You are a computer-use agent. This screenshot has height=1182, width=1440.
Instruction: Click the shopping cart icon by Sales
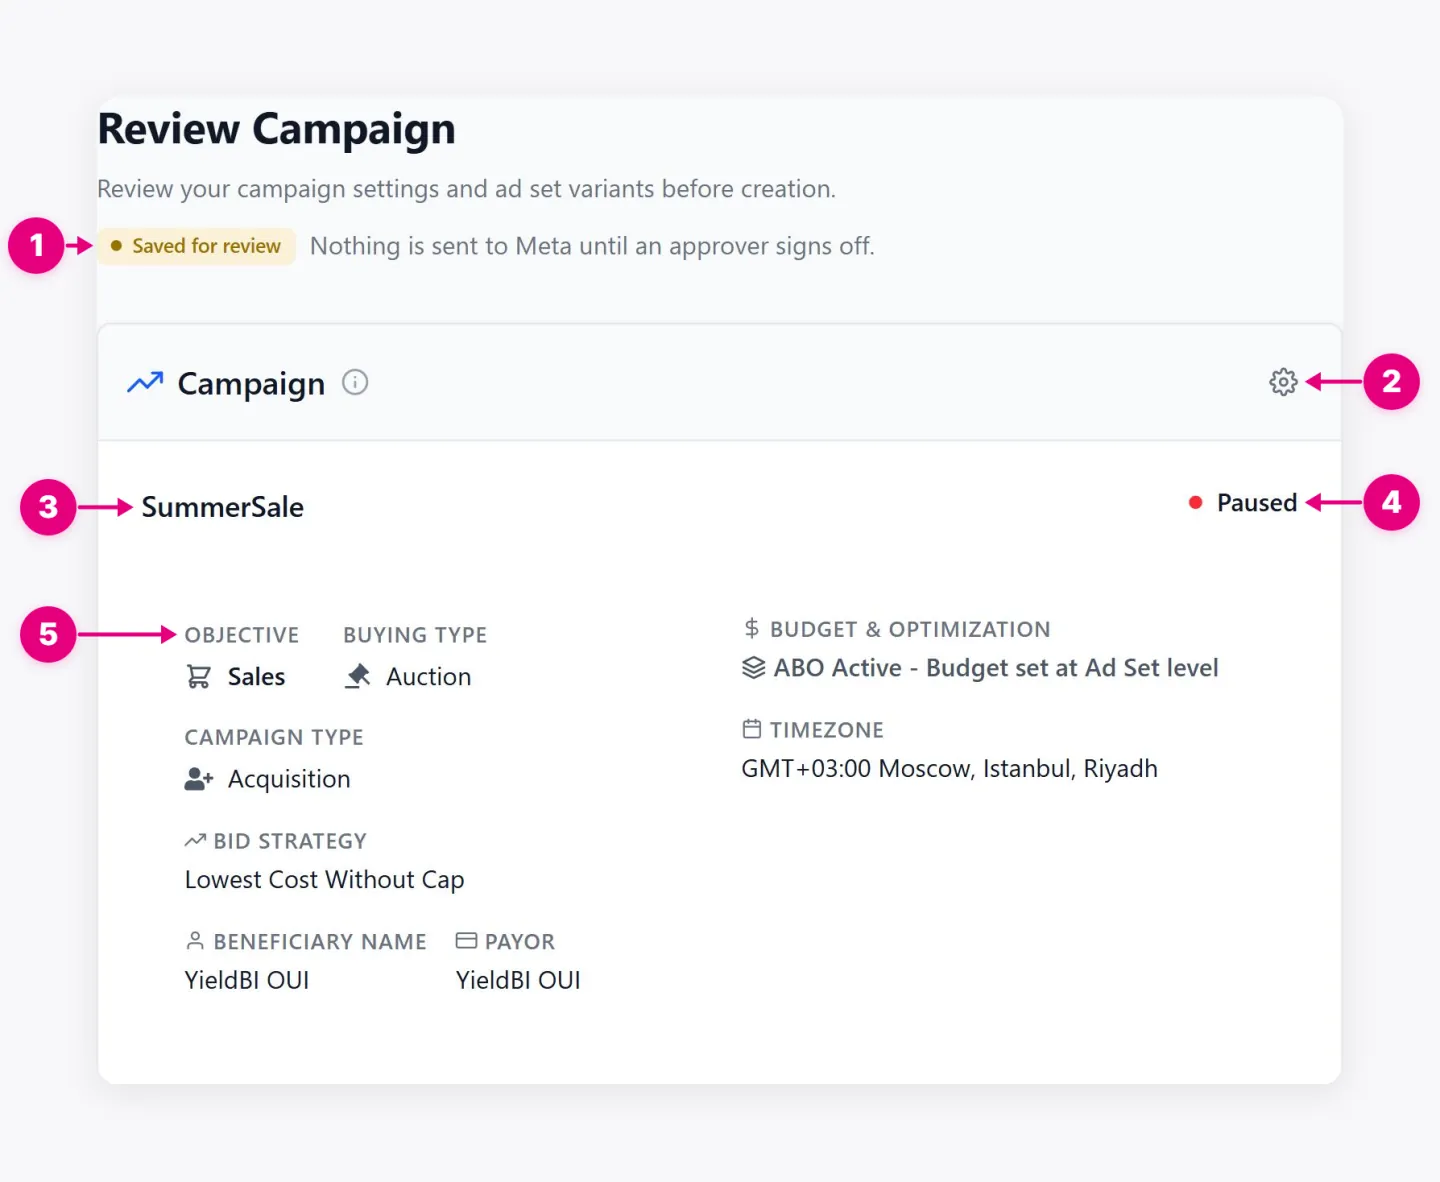point(199,677)
